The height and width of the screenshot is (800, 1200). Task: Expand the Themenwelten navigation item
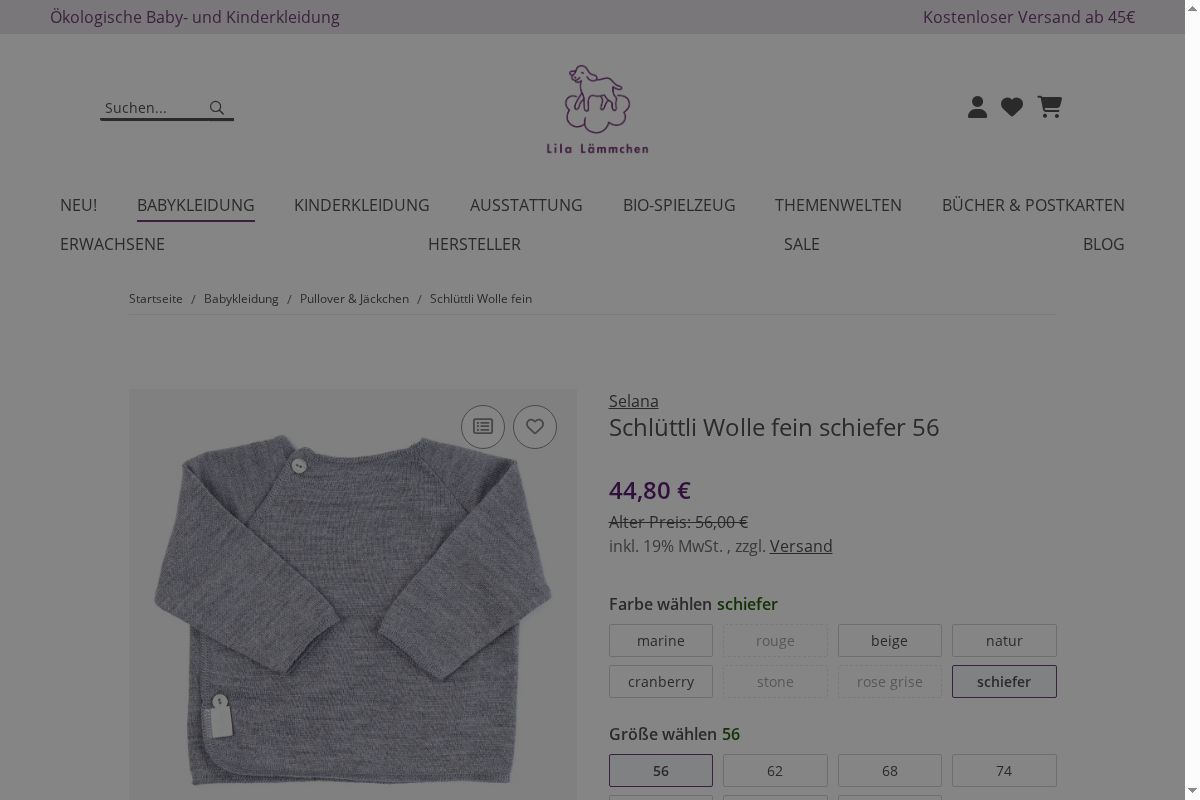pos(838,205)
